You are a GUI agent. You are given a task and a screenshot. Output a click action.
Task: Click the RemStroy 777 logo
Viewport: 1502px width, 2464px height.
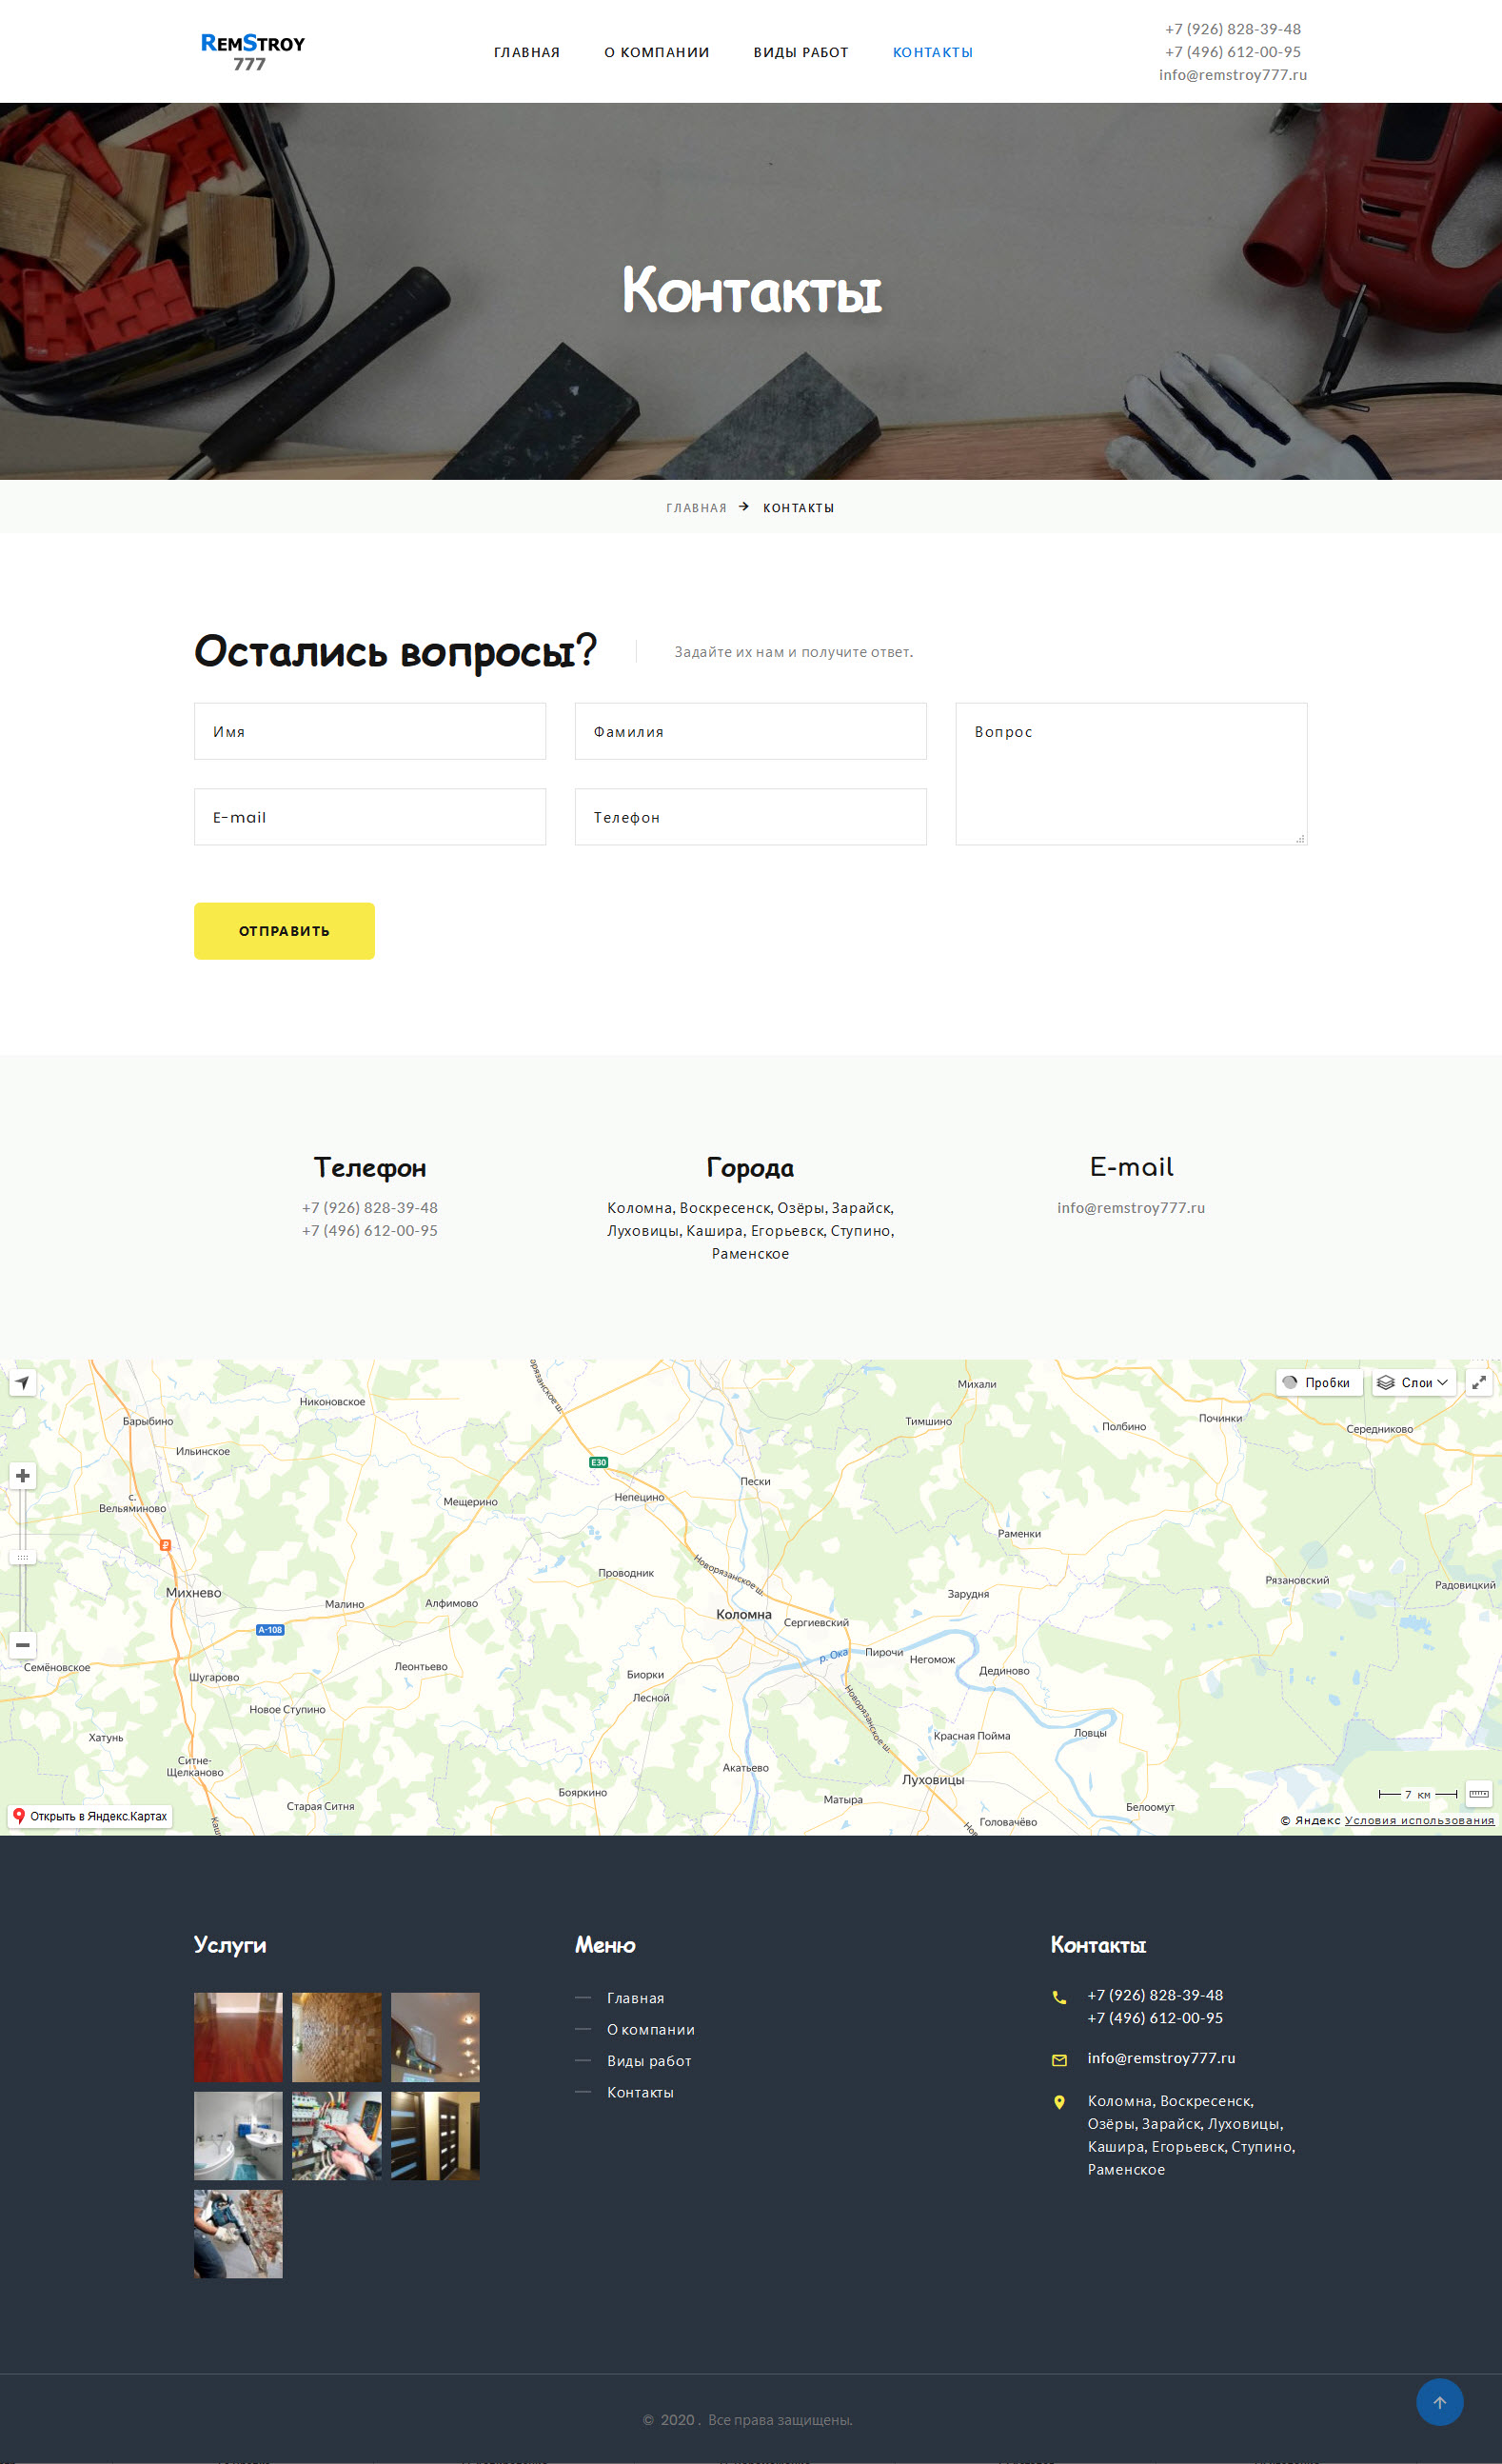click(252, 52)
